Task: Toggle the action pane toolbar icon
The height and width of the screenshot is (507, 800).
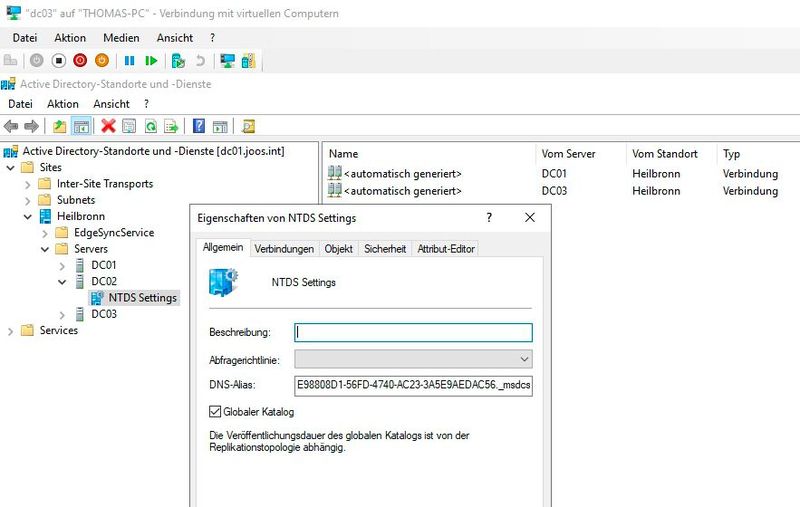Action: 220,126
